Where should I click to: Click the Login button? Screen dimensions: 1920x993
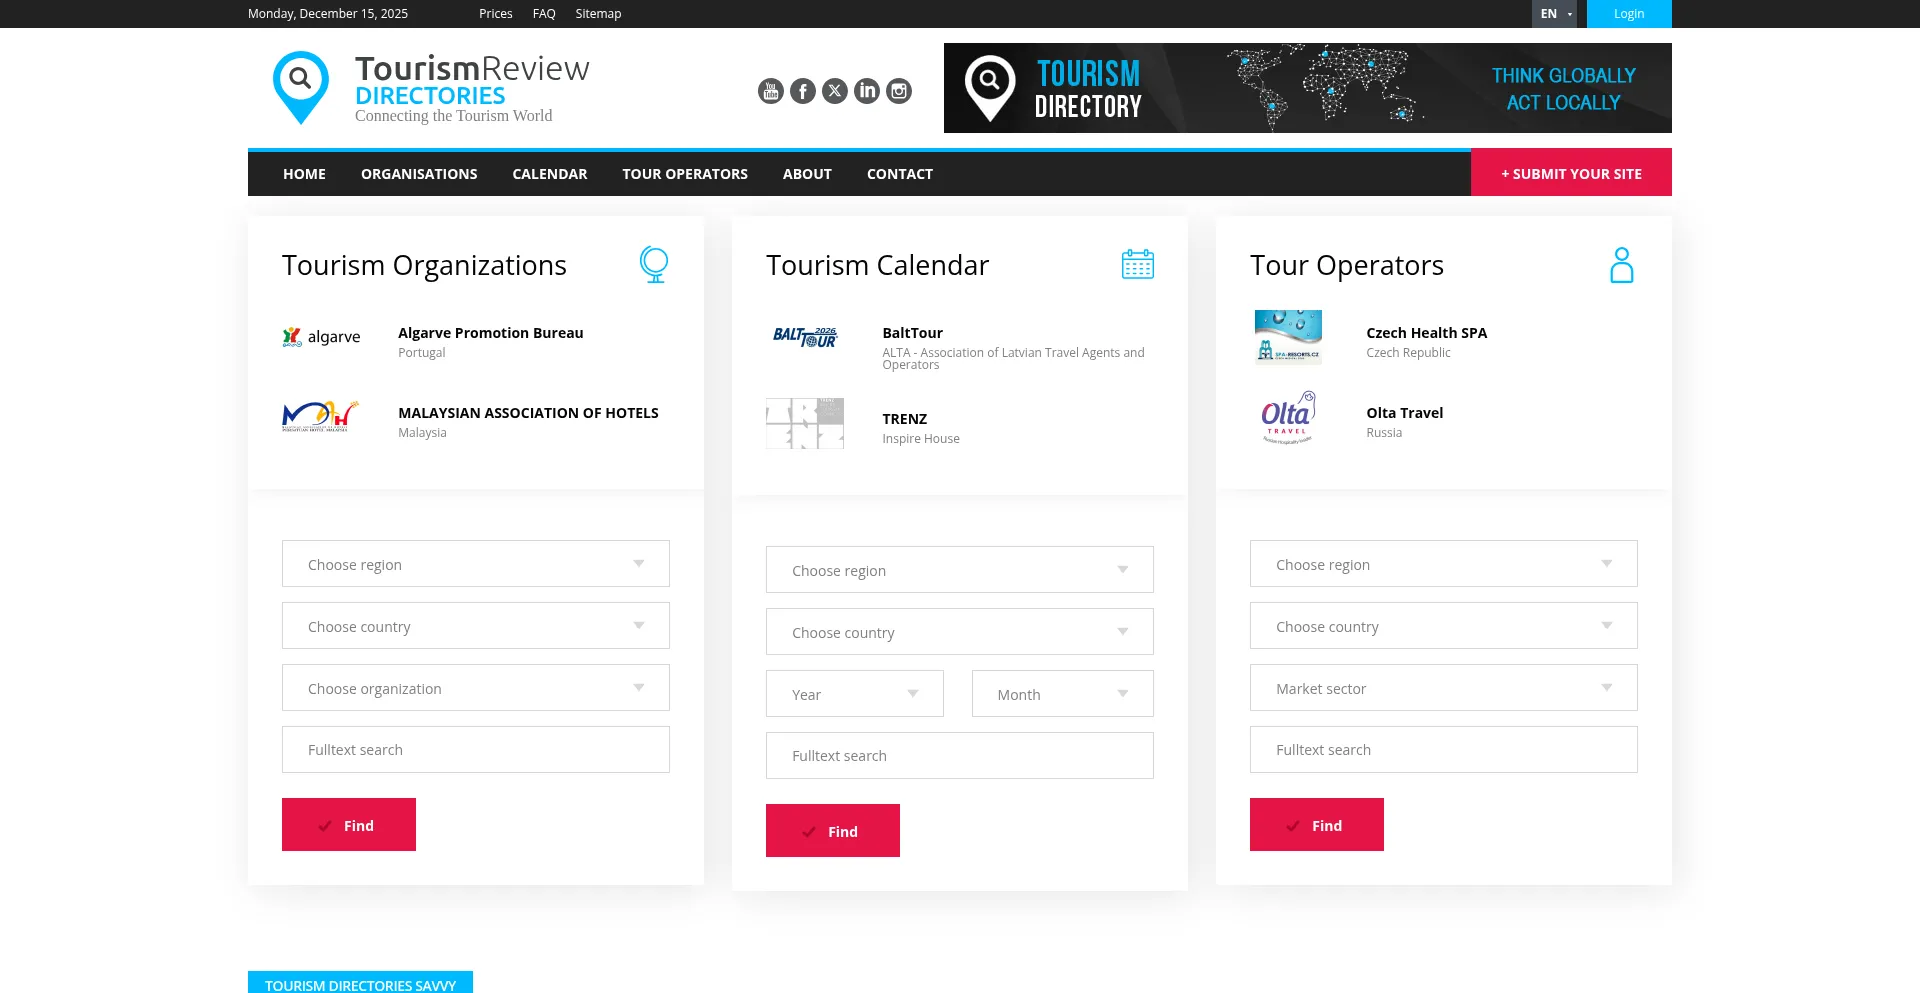click(1628, 14)
